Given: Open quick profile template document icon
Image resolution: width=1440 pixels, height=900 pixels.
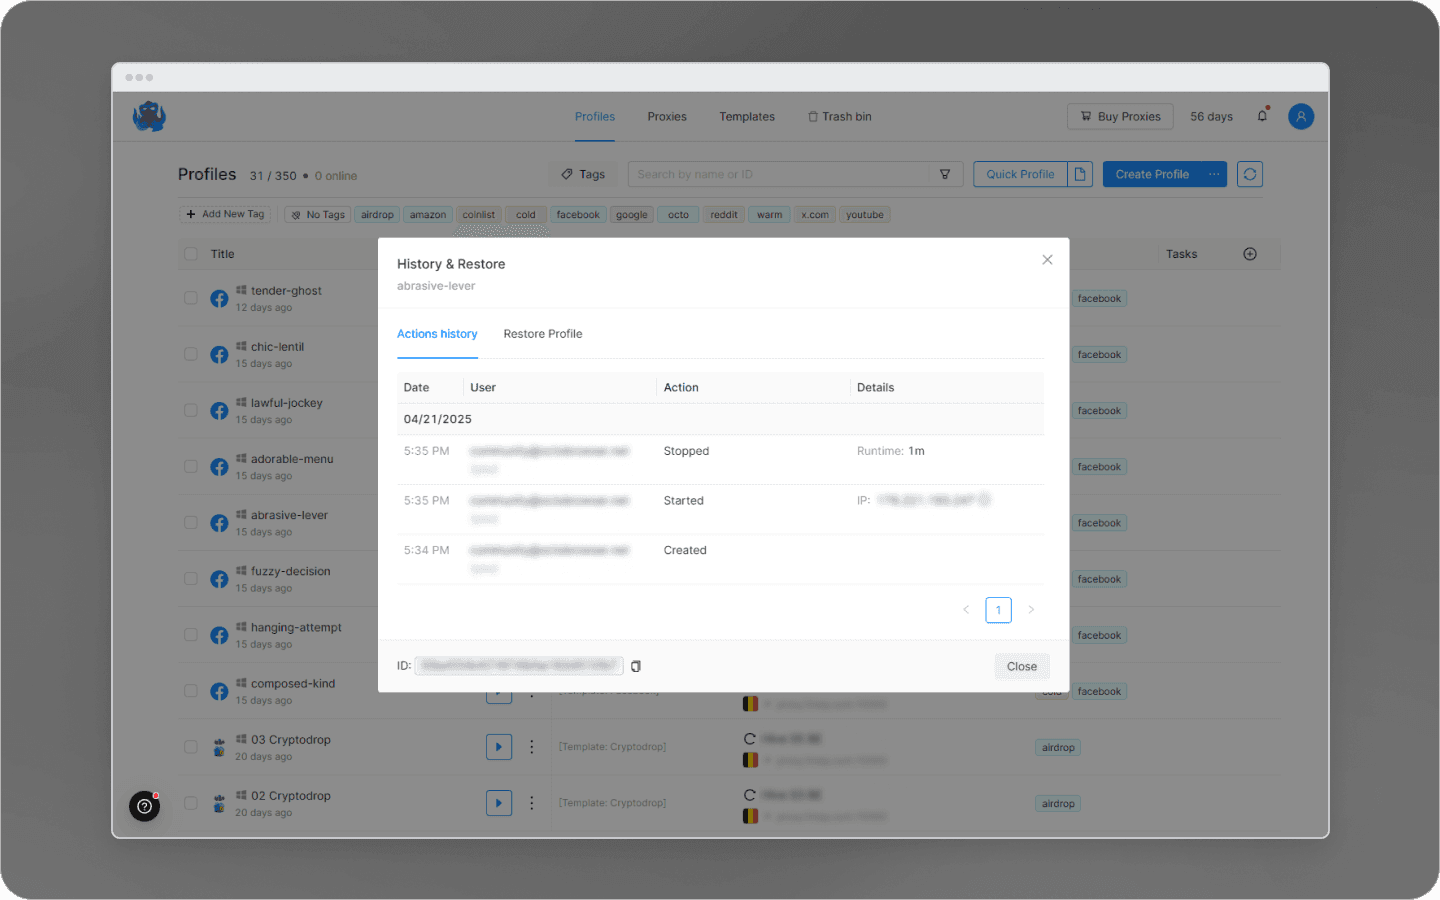Looking at the screenshot, I should (x=1080, y=174).
